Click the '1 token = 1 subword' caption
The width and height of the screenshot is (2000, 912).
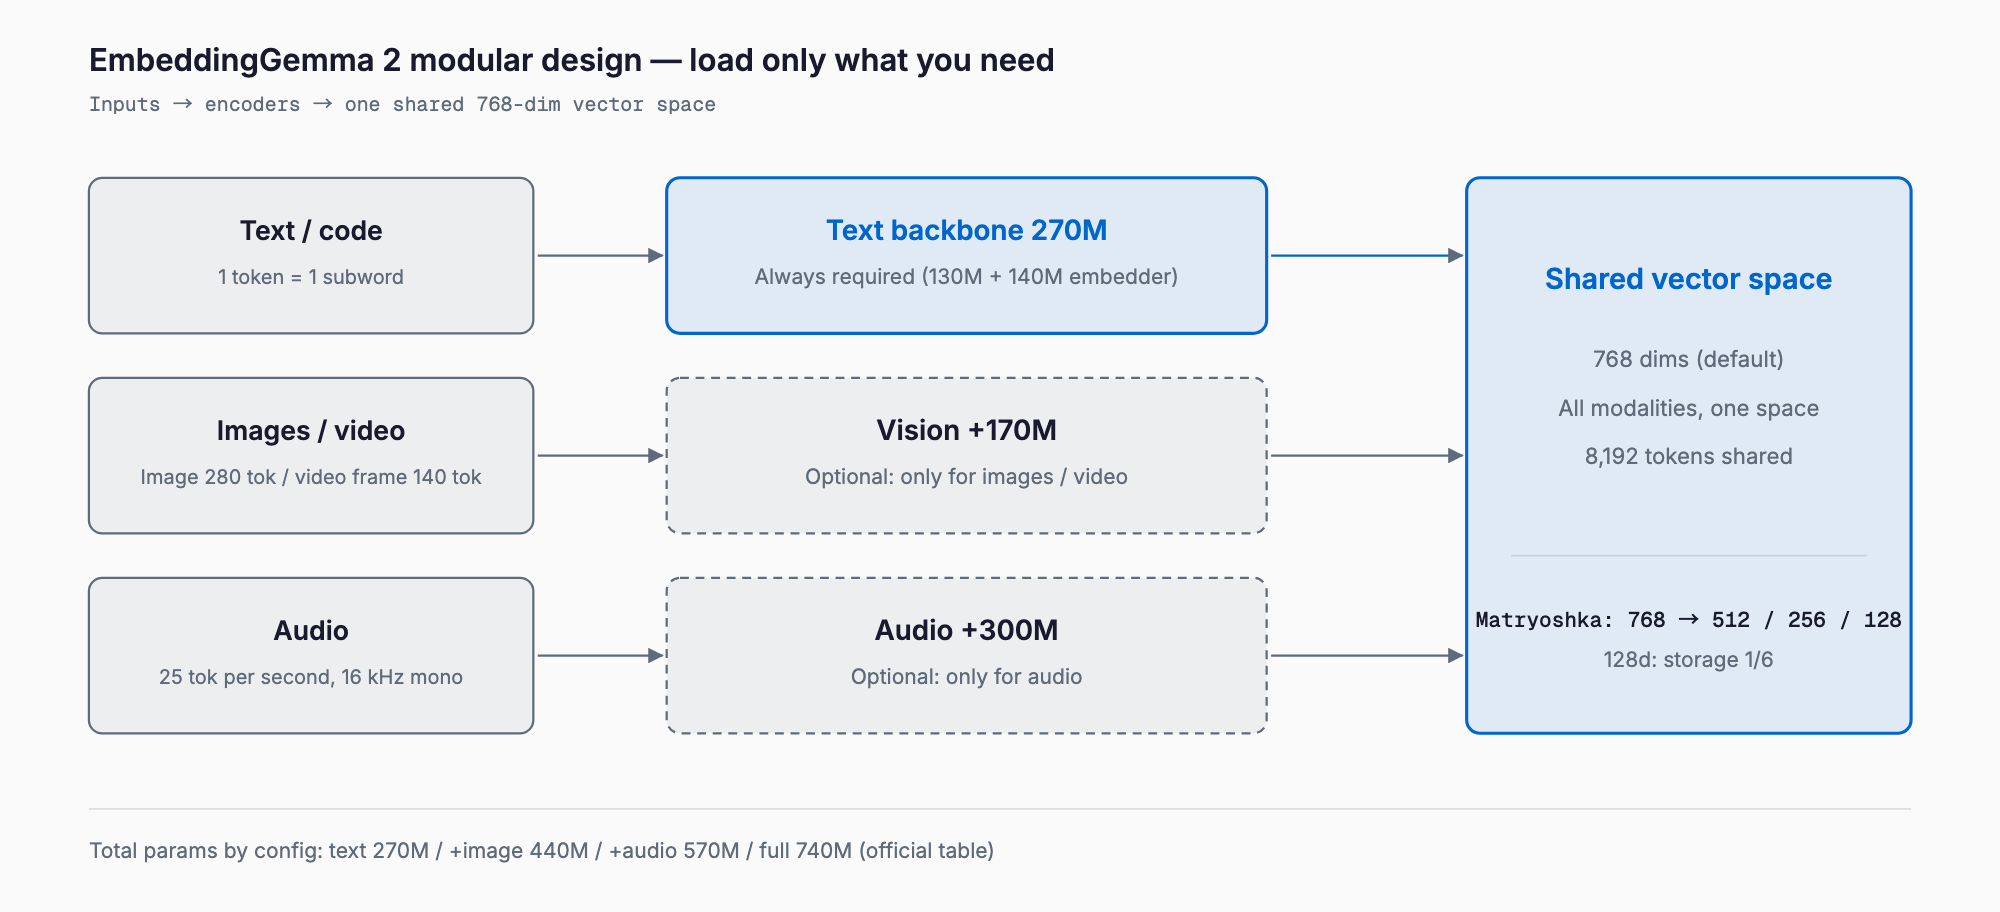pyautogui.click(x=311, y=277)
